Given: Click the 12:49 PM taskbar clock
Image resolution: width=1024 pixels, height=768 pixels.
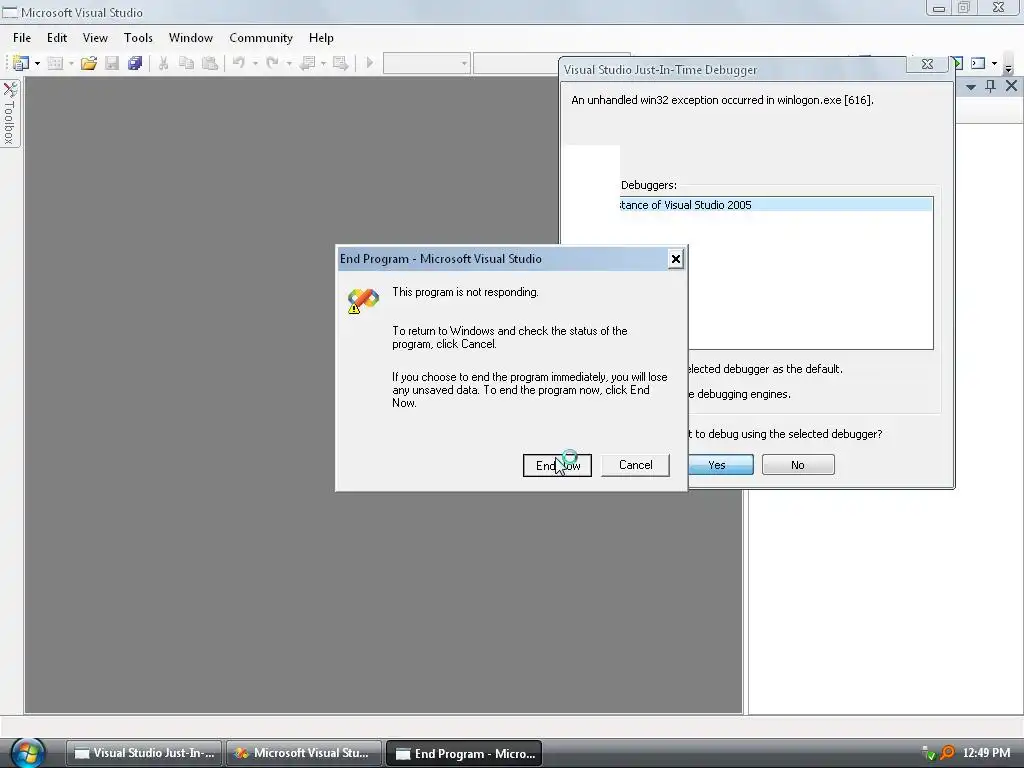Looking at the screenshot, I should tap(986, 753).
